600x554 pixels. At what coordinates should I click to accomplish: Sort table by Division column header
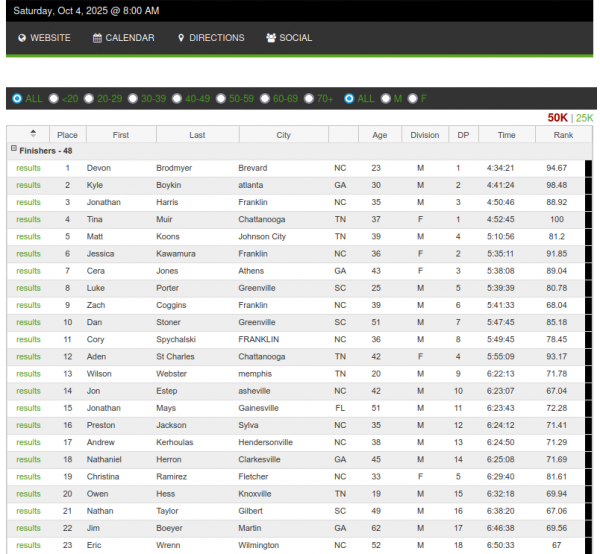[x=425, y=135]
